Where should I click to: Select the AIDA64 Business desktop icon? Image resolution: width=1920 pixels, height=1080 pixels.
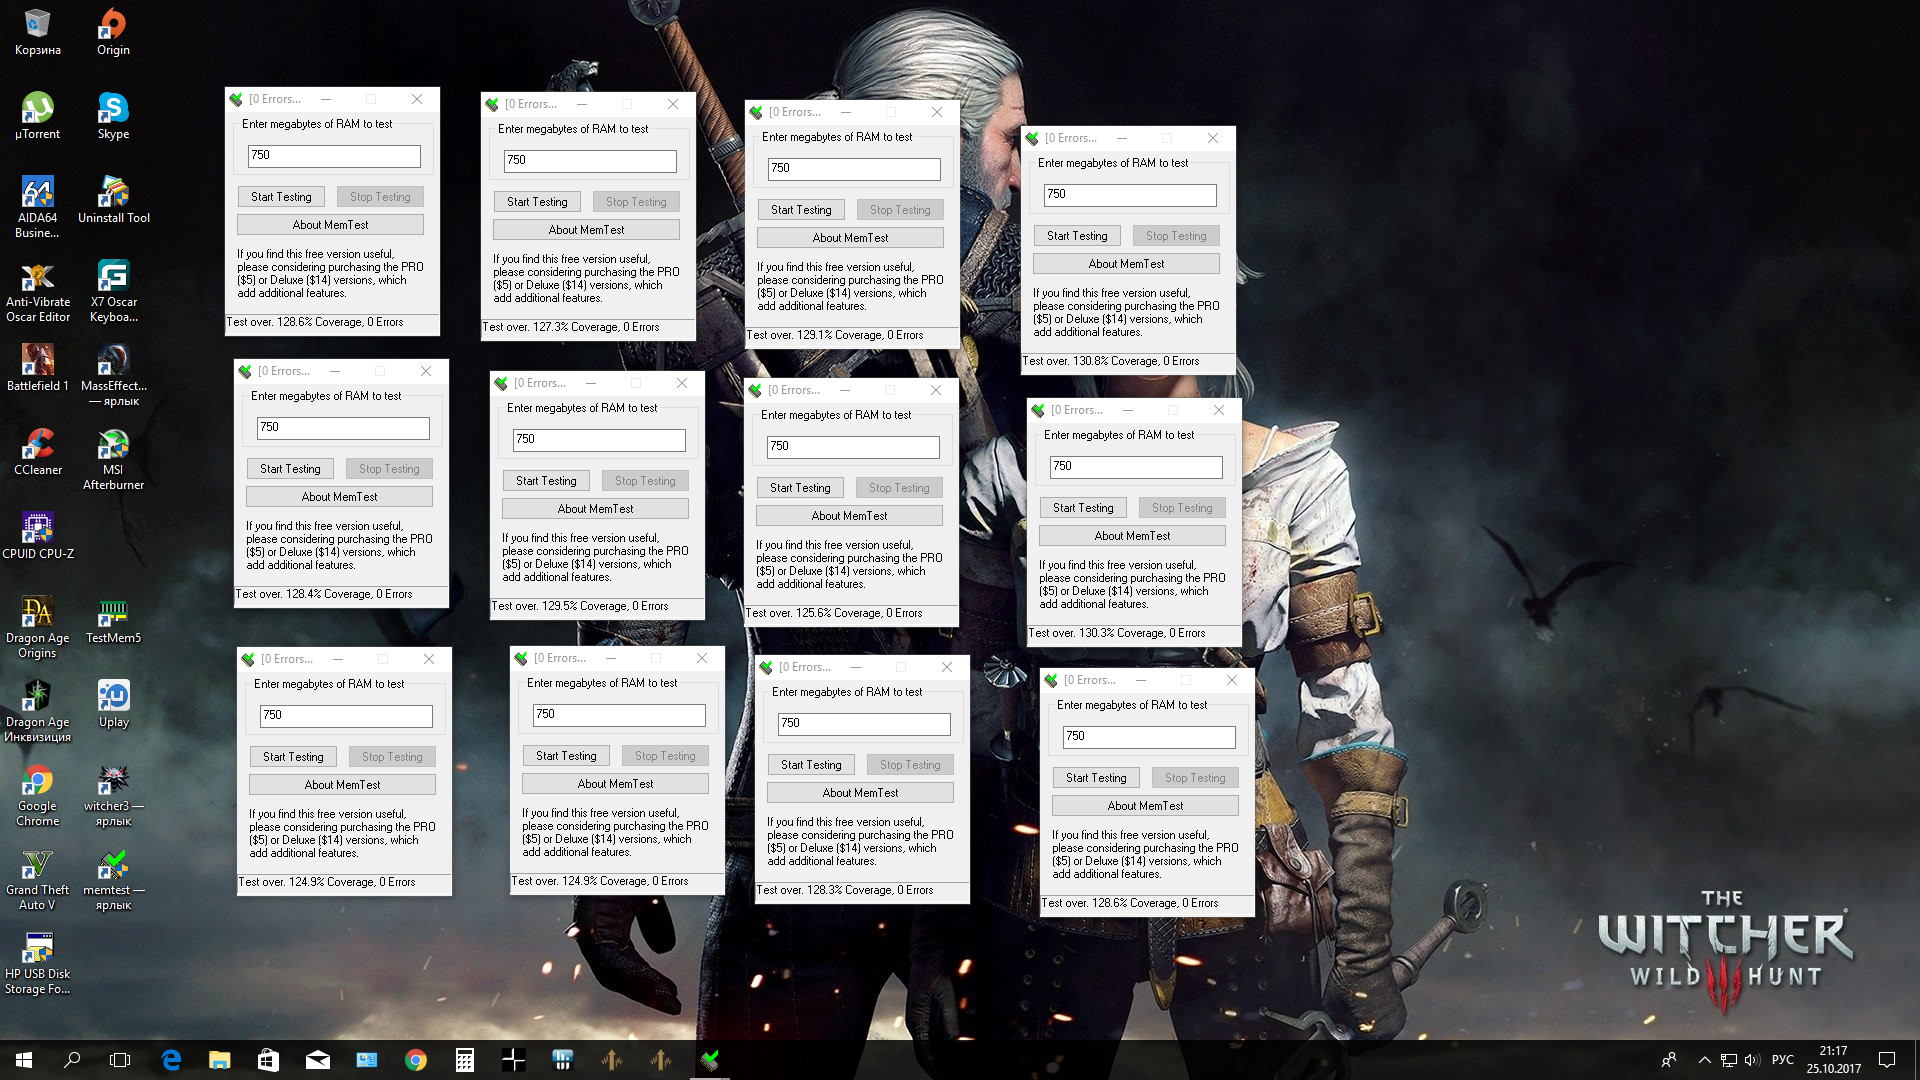coord(37,192)
